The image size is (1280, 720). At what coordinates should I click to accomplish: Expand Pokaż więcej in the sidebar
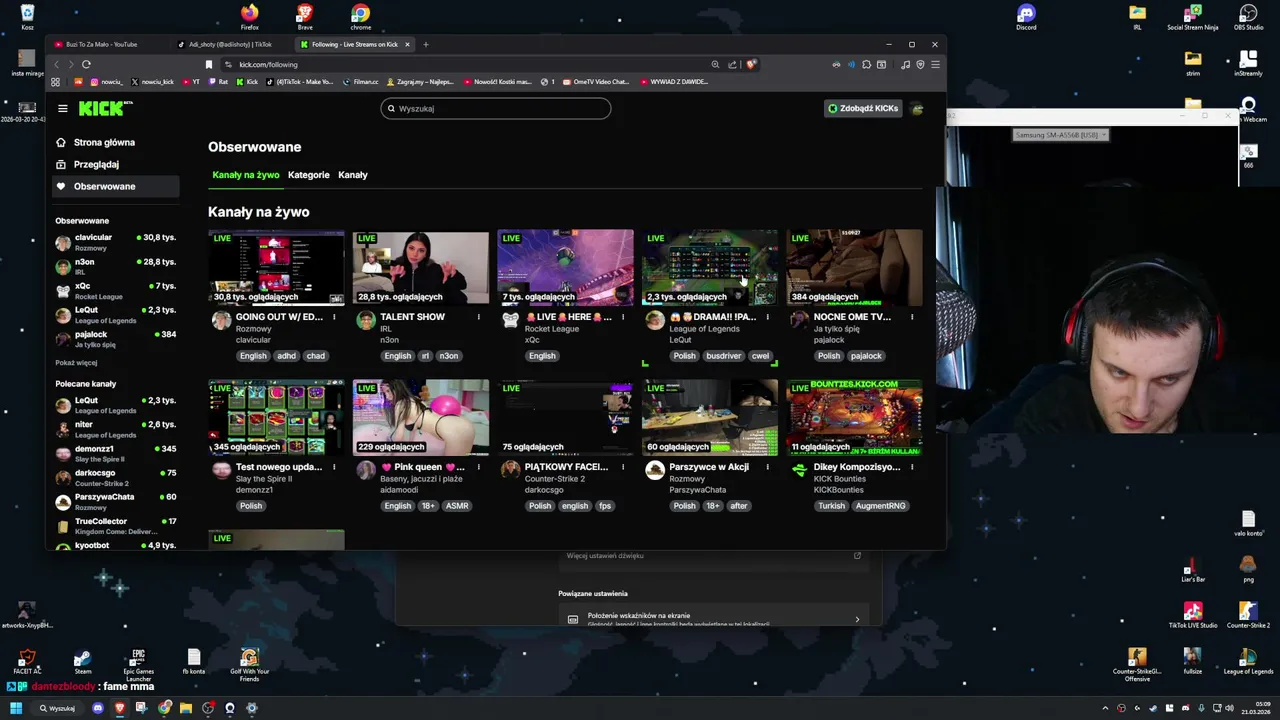point(76,363)
